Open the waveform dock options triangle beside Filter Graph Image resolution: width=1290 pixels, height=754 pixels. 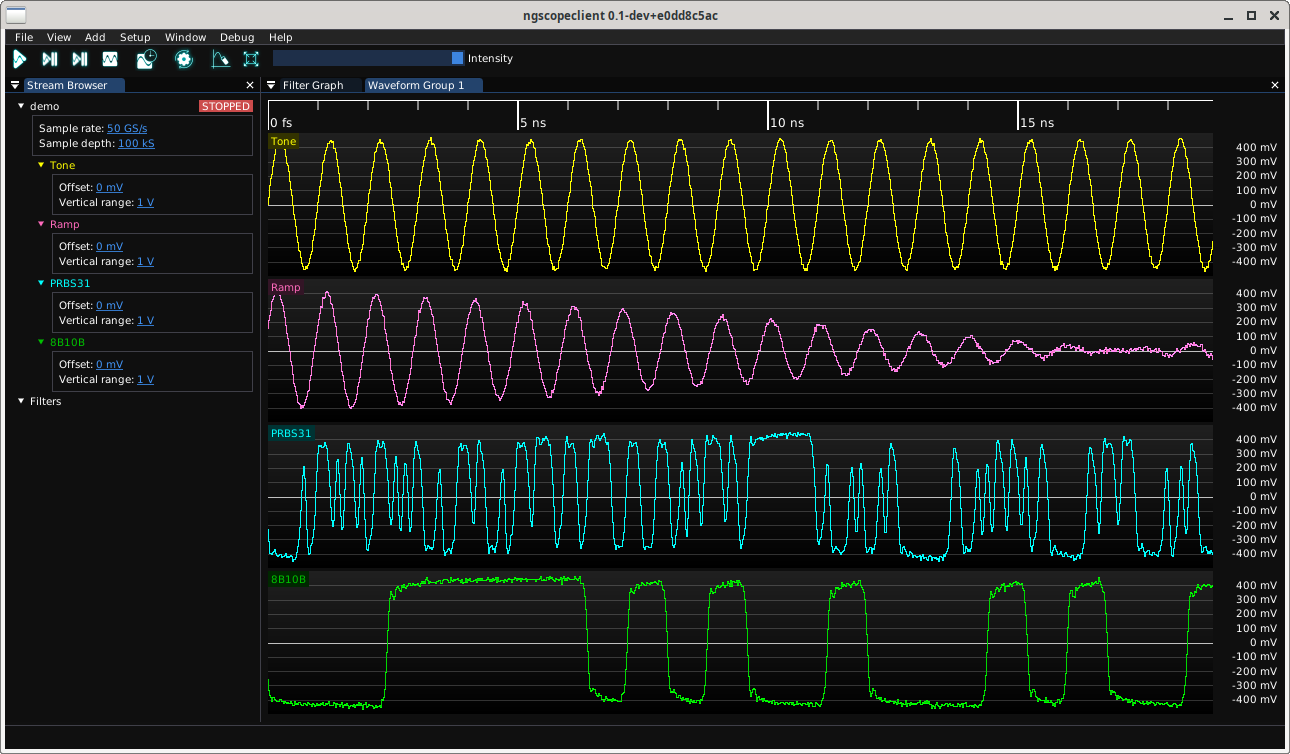pyautogui.click(x=271, y=85)
